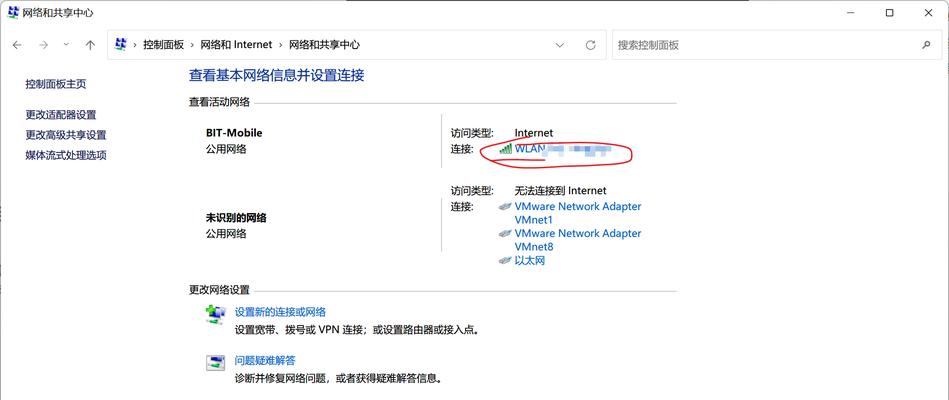The image size is (949, 400).
Task: Open the VMware Network Adapter VMnet8 link
Action: [577, 240]
